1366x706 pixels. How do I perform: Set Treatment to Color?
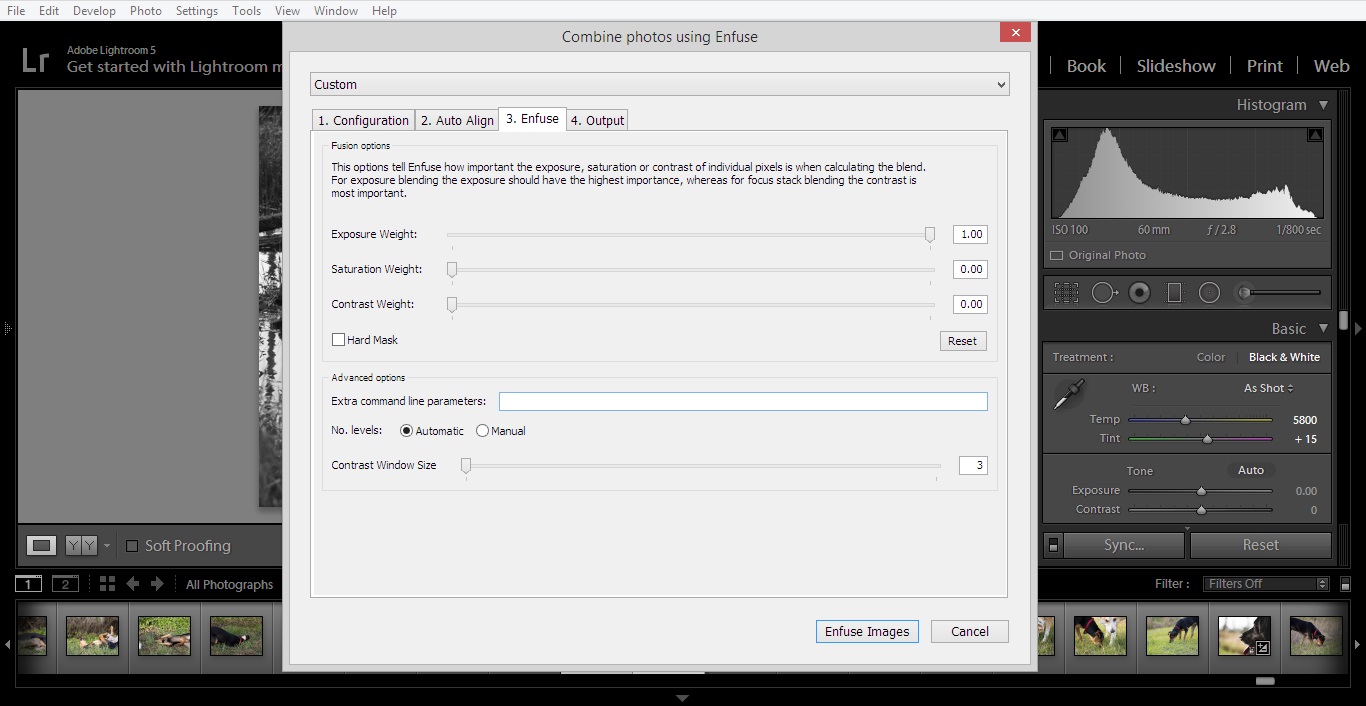1211,357
